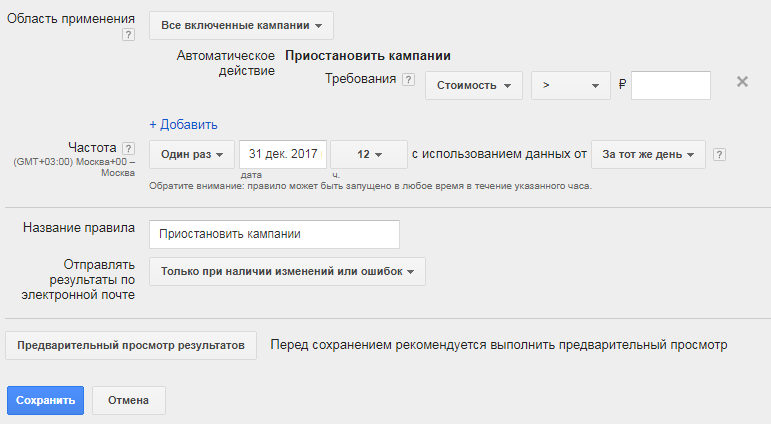This screenshot has height=424, width=771.
Task: Open the greater-than operator dropdown
Action: pos(570,86)
